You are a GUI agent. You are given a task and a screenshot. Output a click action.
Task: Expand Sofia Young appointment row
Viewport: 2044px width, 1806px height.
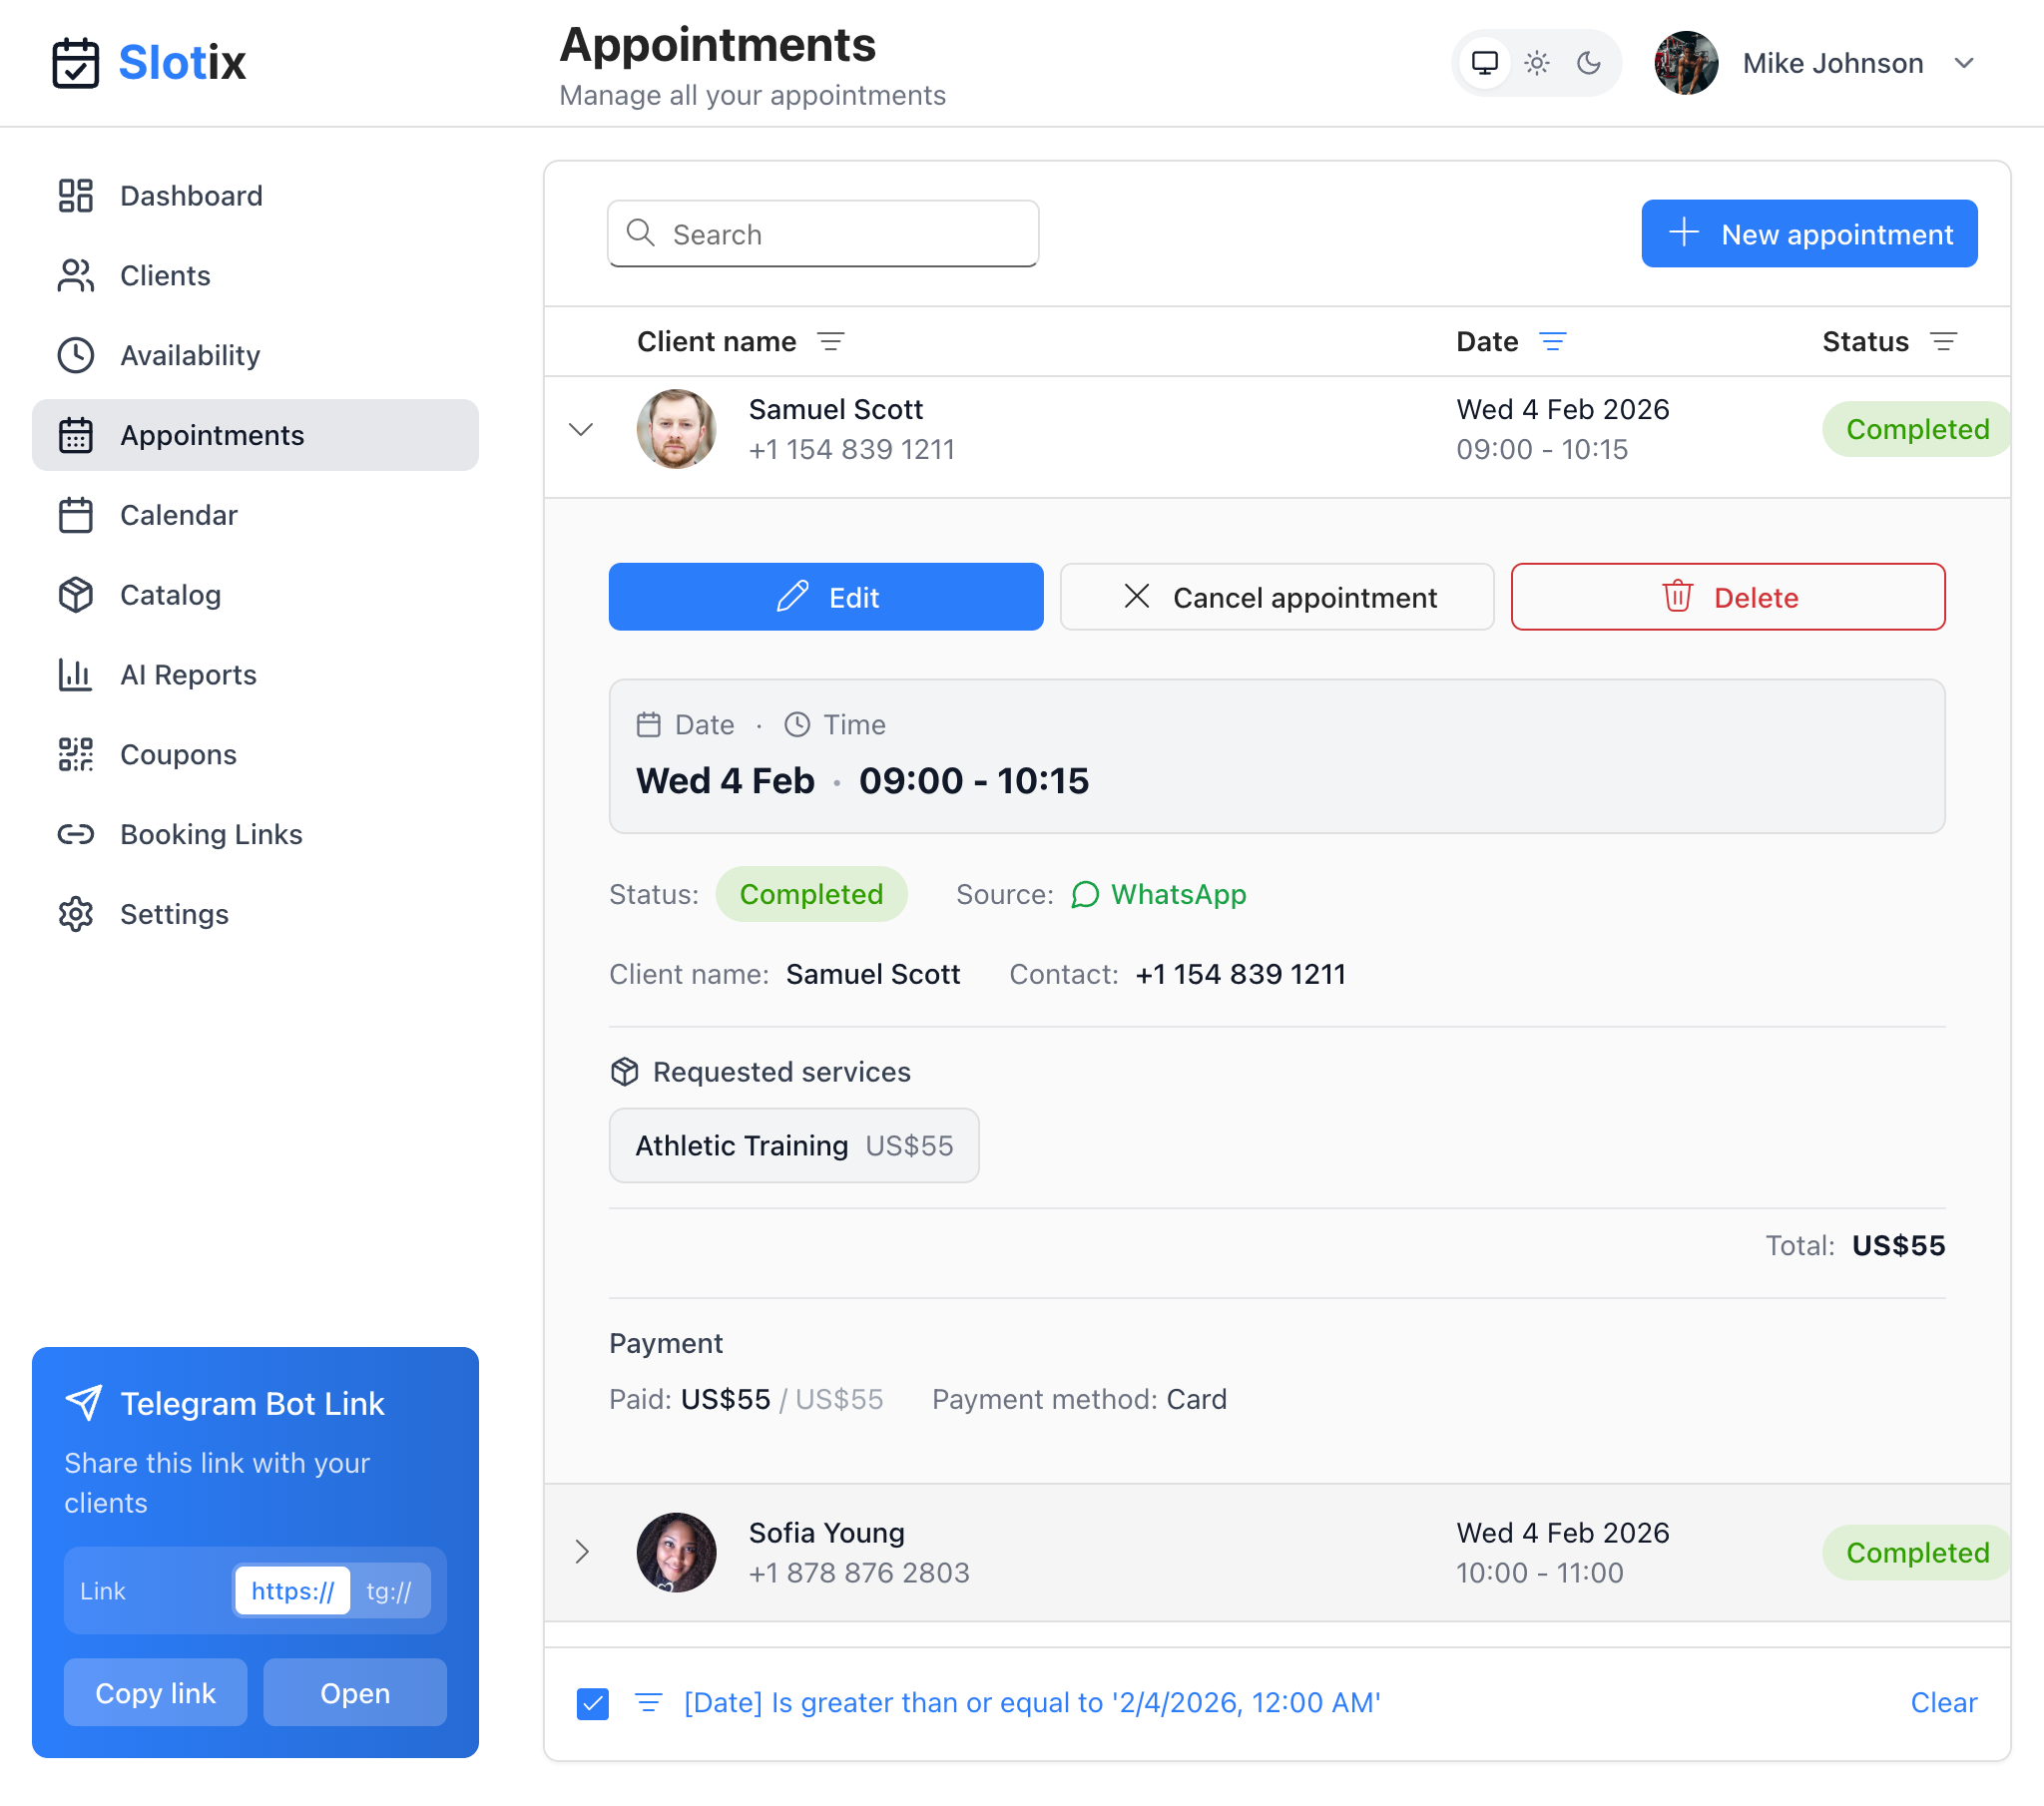click(x=581, y=1552)
